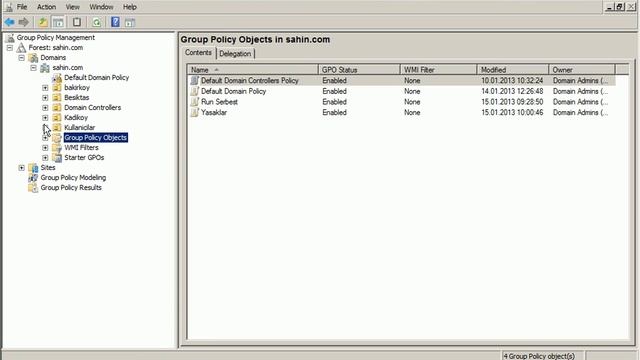Open the Help menu
The image size is (640, 360).
[x=130, y=7]
